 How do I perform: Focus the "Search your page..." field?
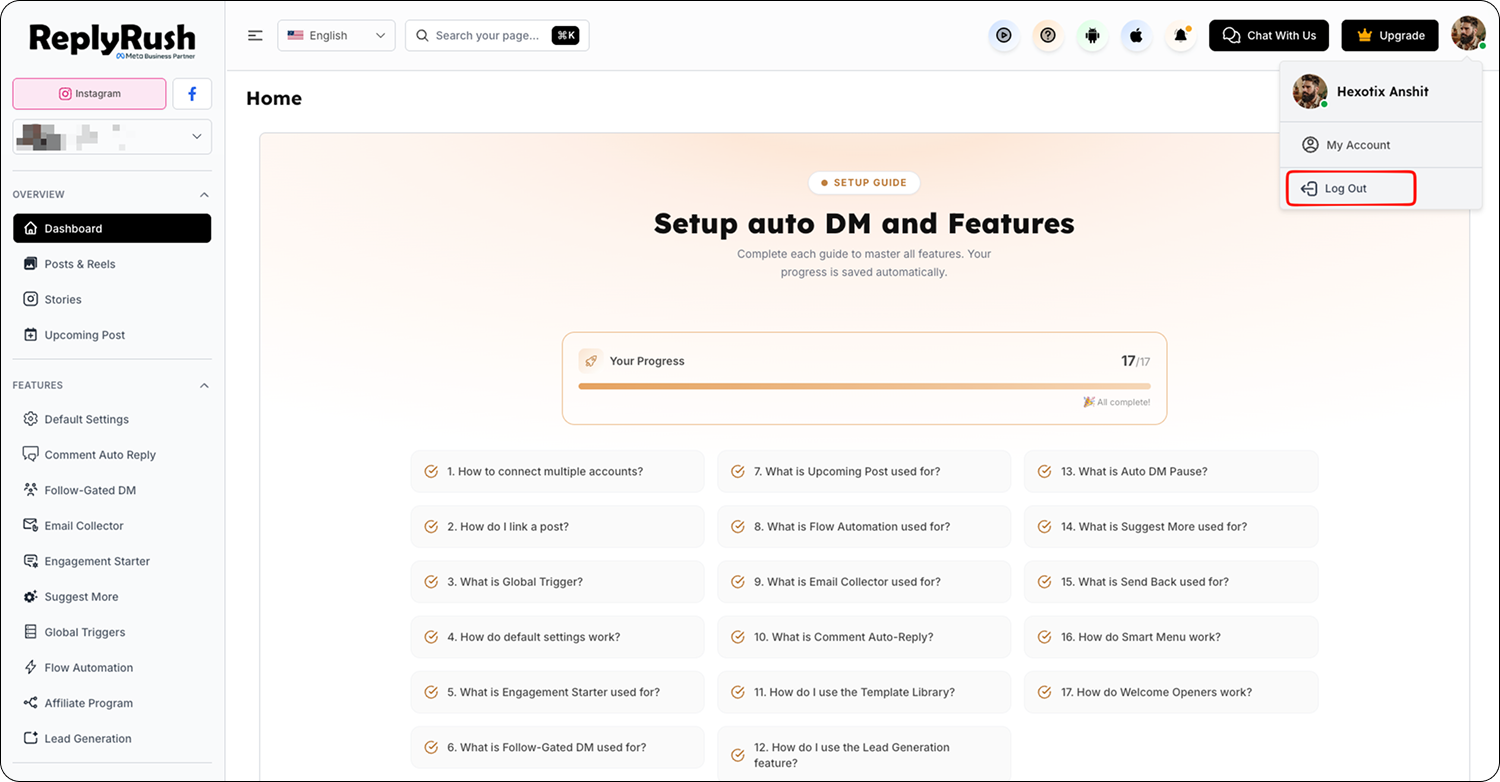coord(497,36)
